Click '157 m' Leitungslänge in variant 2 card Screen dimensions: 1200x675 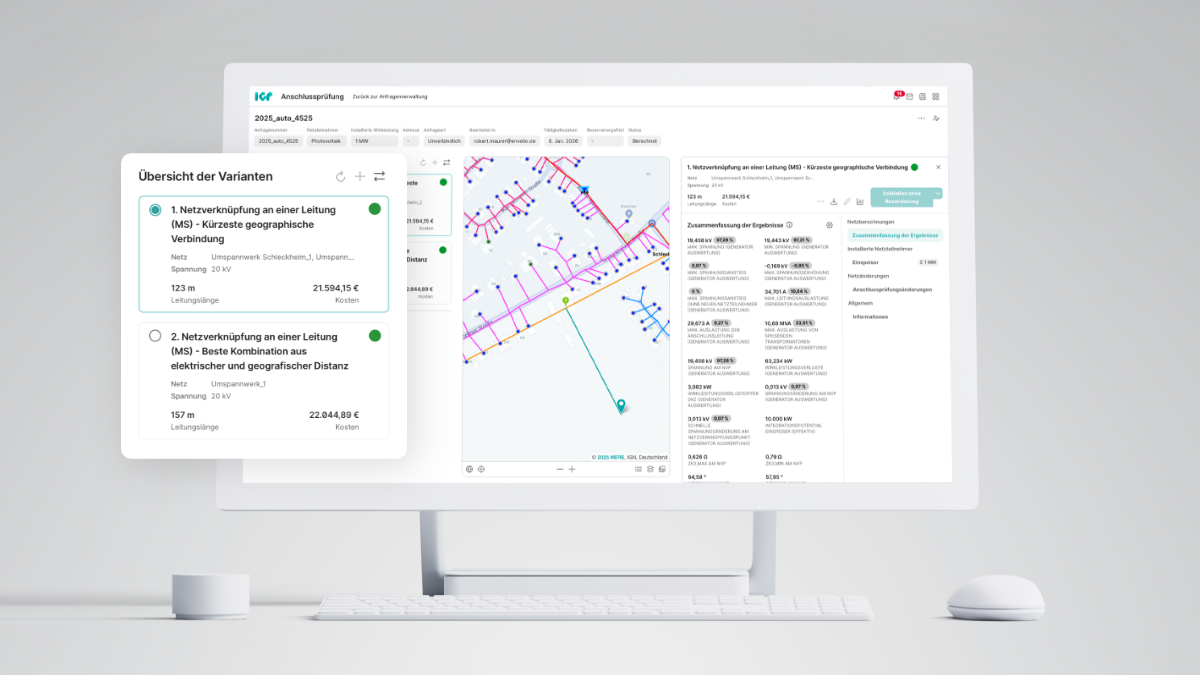(183, 415)
